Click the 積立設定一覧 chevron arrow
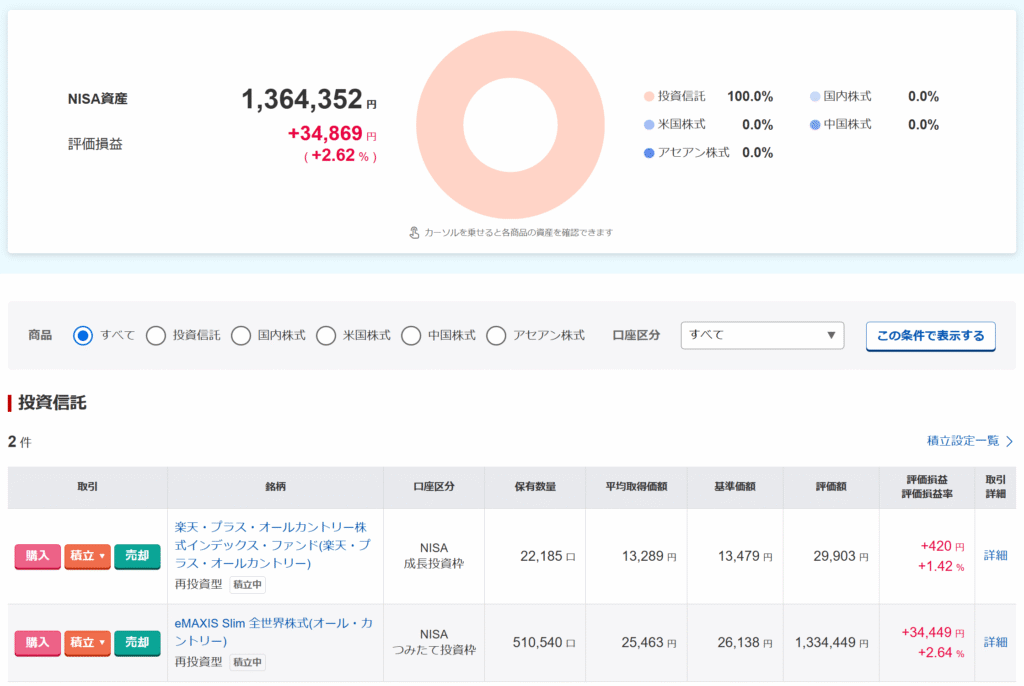Image resolution: width=1024 pixels, height=686 pixels. click(1010, 442)
